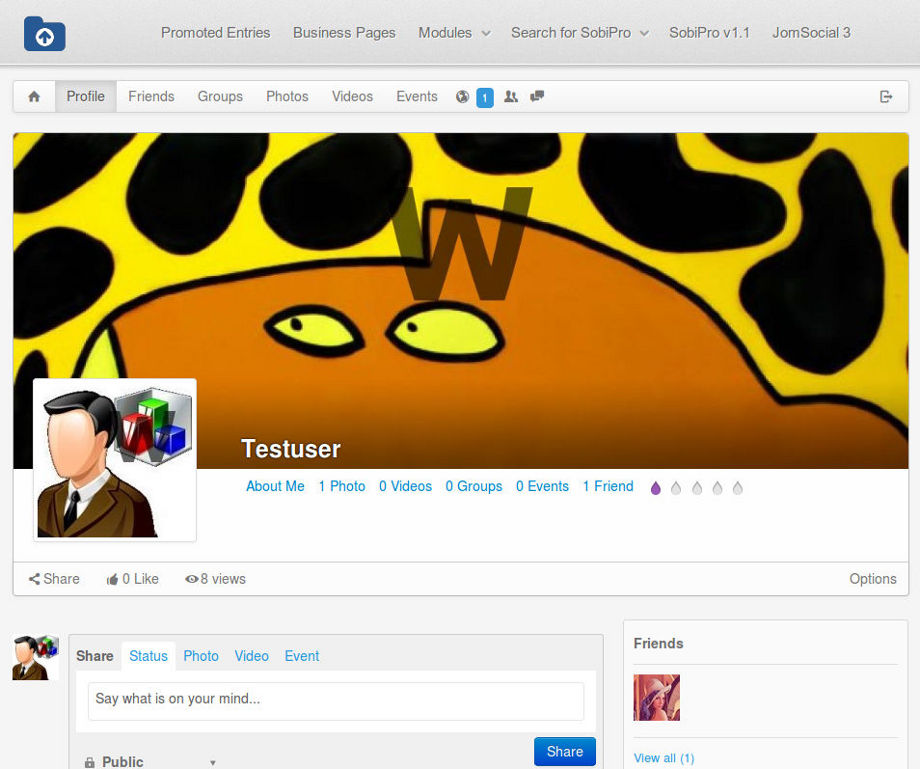Switch to the Event share tab
Screen dimensions: 920x769
pyautogui.click(x=302, y=656)
